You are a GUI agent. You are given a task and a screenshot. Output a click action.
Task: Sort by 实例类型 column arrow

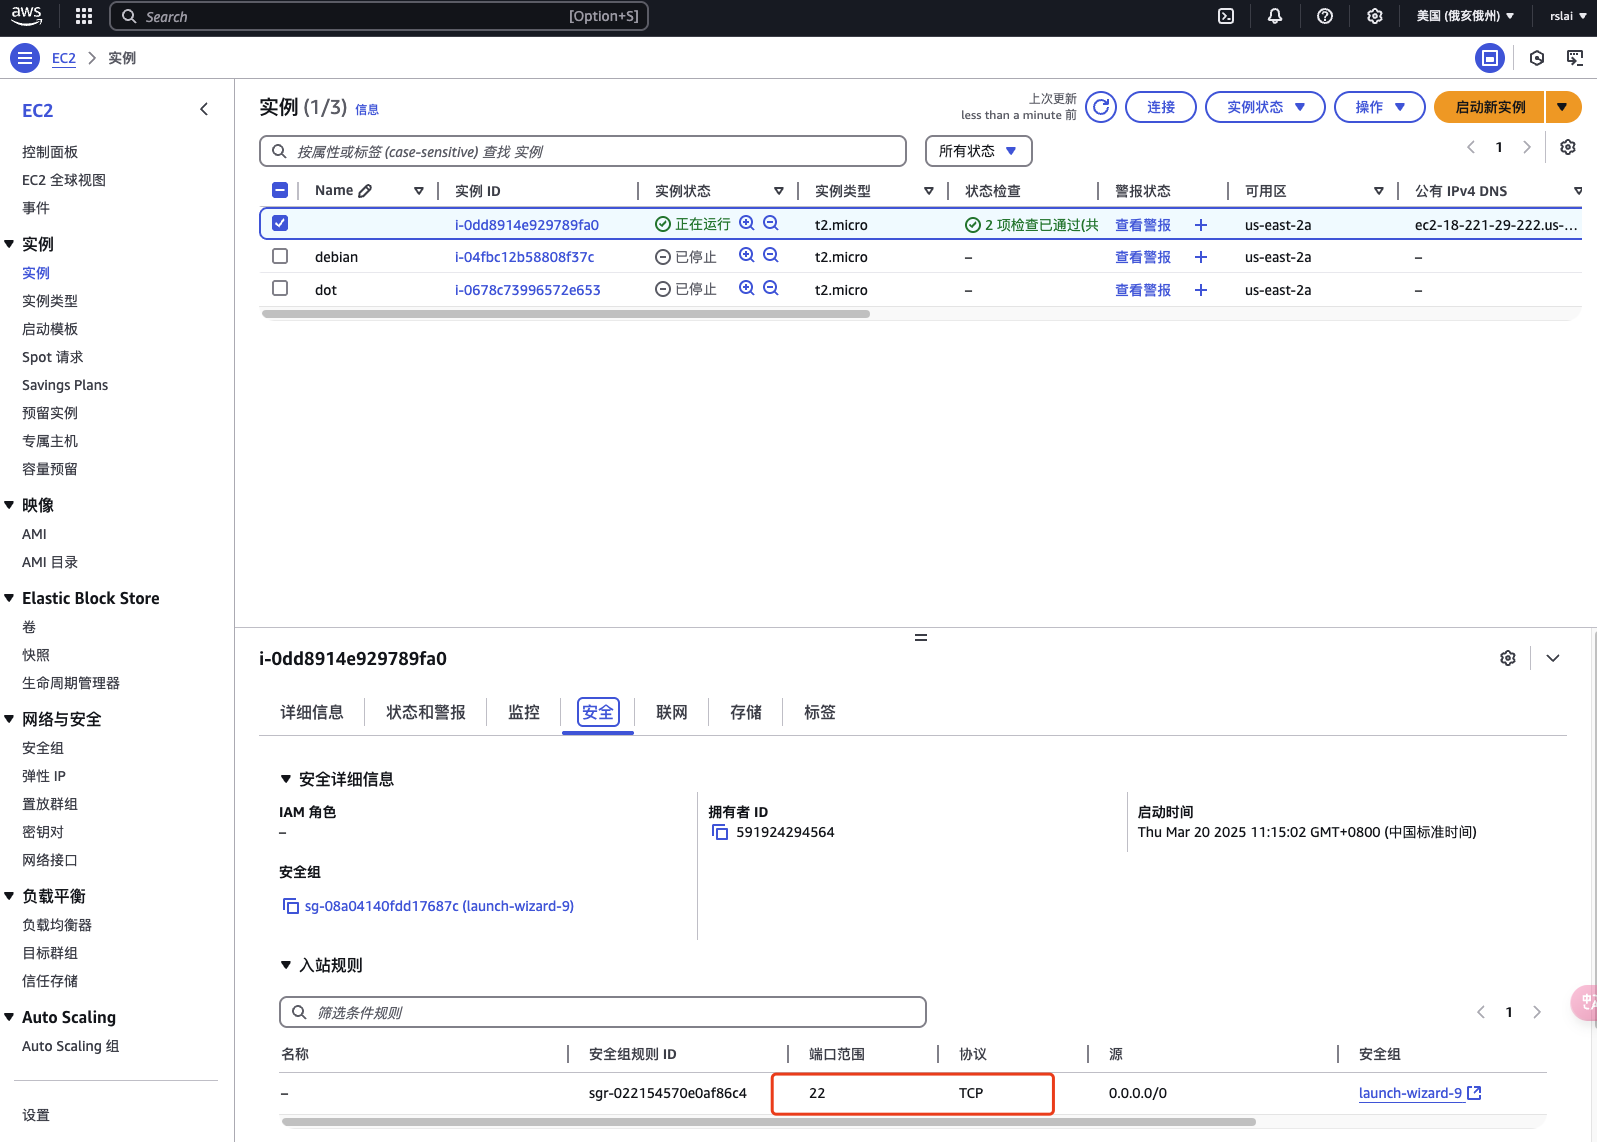tap(929, 191)
